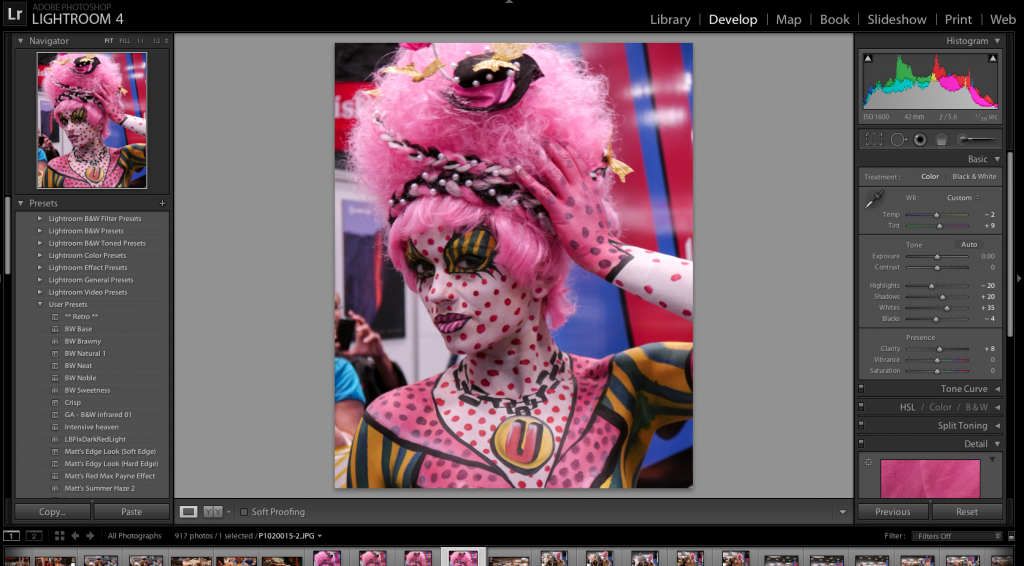Go forward using the right arrow icon
The height and width of the screenshot is (566, 1024).
[90, 535]
